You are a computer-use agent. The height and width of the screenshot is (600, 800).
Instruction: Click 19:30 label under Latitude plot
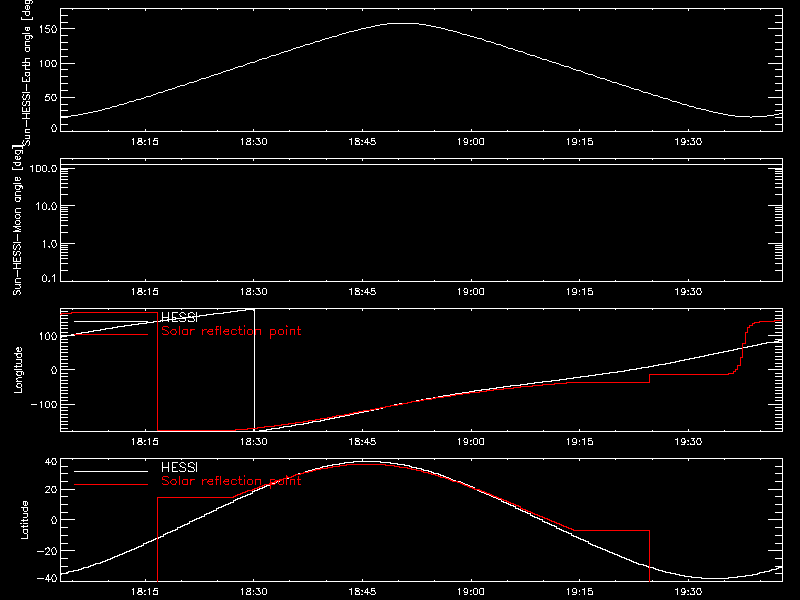pos(688,592)
